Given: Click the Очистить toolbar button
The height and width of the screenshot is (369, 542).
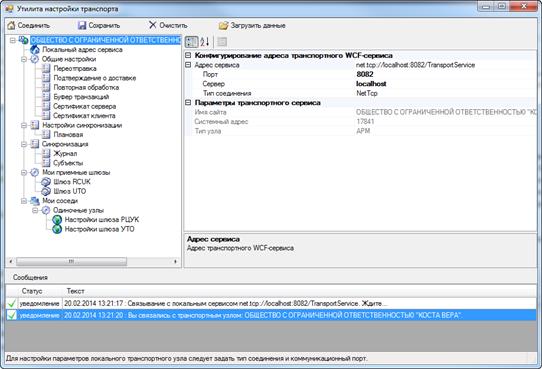Looking at the screenshot, I should click(x=168, y=25).
